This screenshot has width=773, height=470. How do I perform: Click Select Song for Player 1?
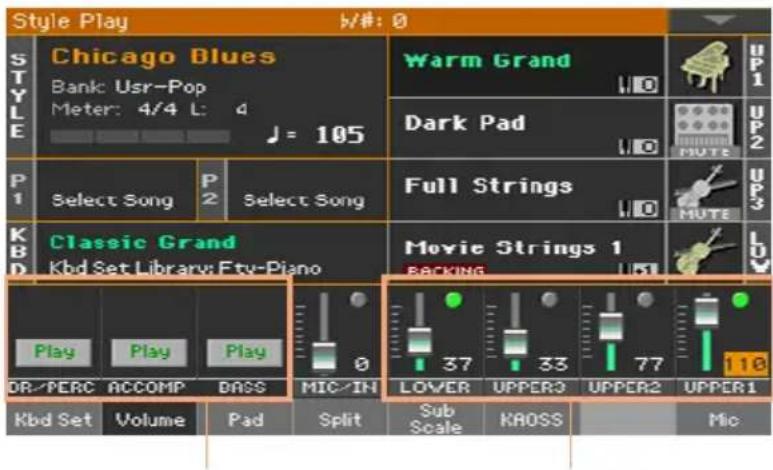pyautogui.click(x=112, y=200)
